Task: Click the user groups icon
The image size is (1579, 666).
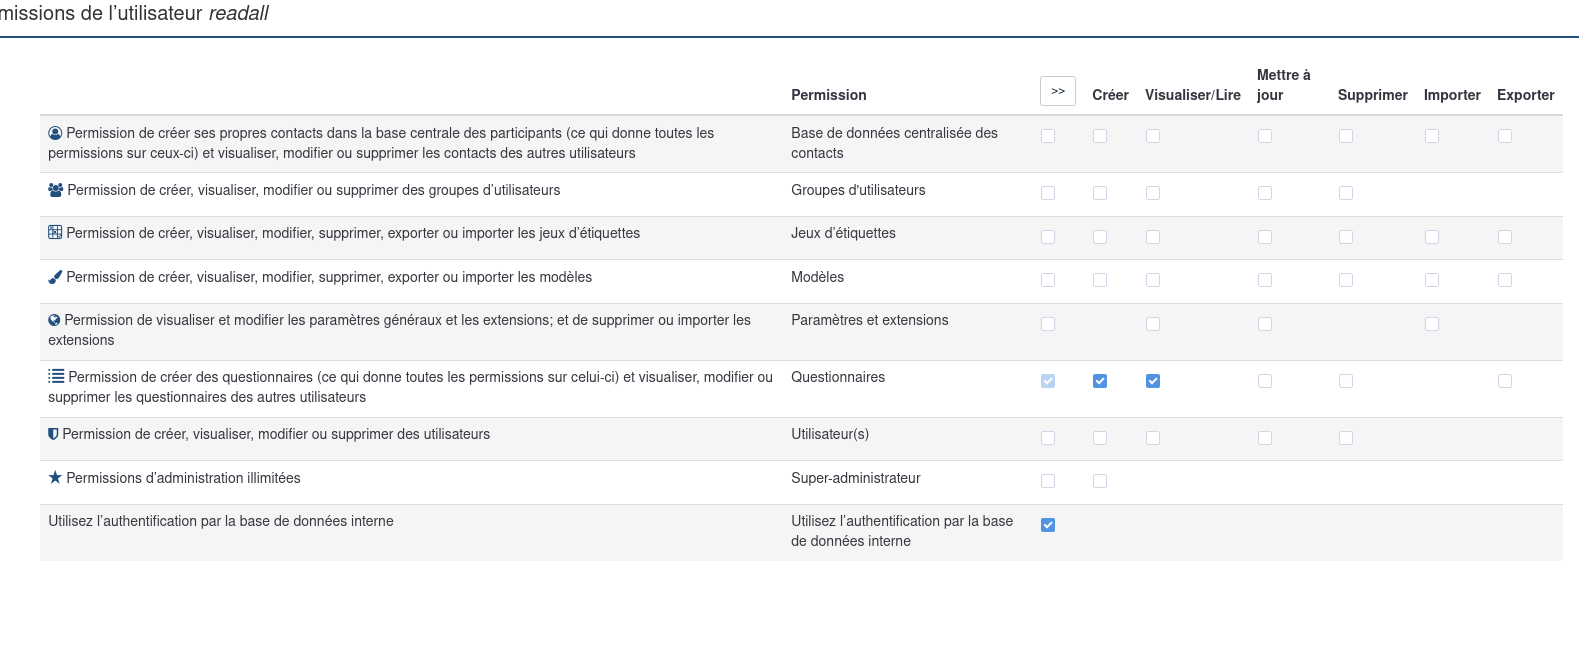Action: click(56, 190)
